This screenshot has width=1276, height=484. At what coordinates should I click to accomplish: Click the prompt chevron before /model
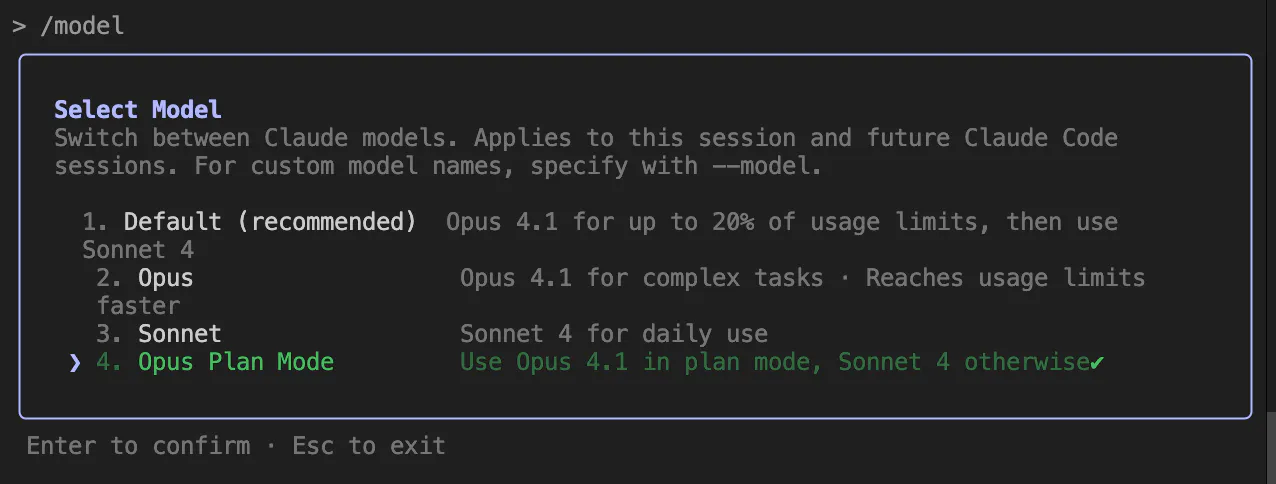tap(18, 26)
